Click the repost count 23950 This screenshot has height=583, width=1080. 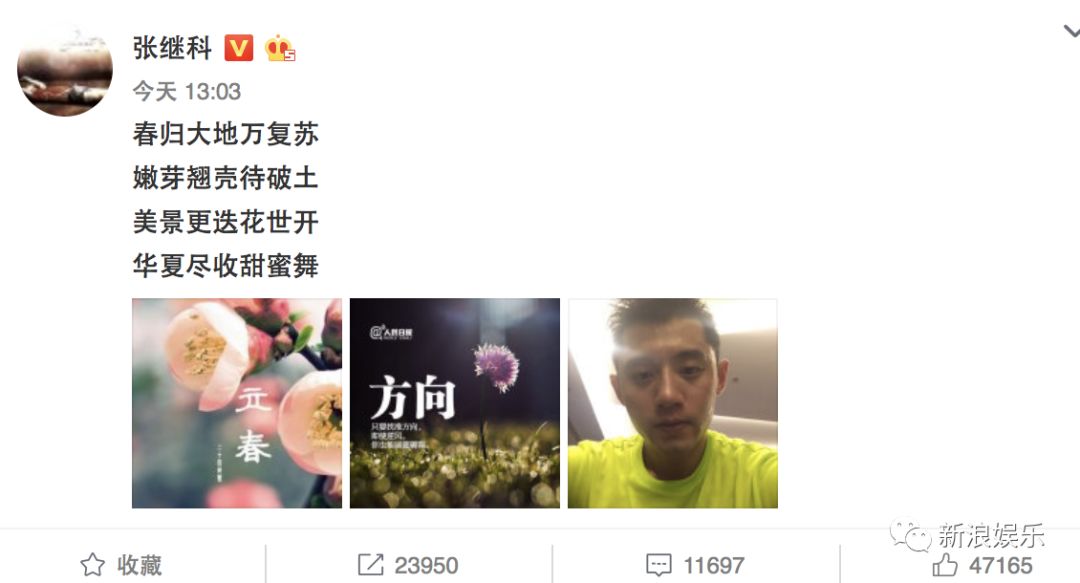point(426,566)
